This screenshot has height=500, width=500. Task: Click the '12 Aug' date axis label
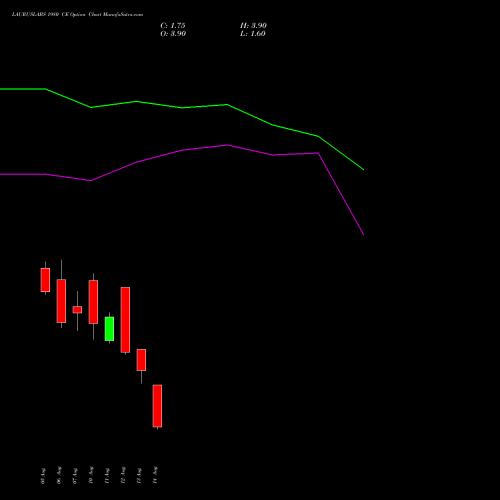[x=123, y=475]
